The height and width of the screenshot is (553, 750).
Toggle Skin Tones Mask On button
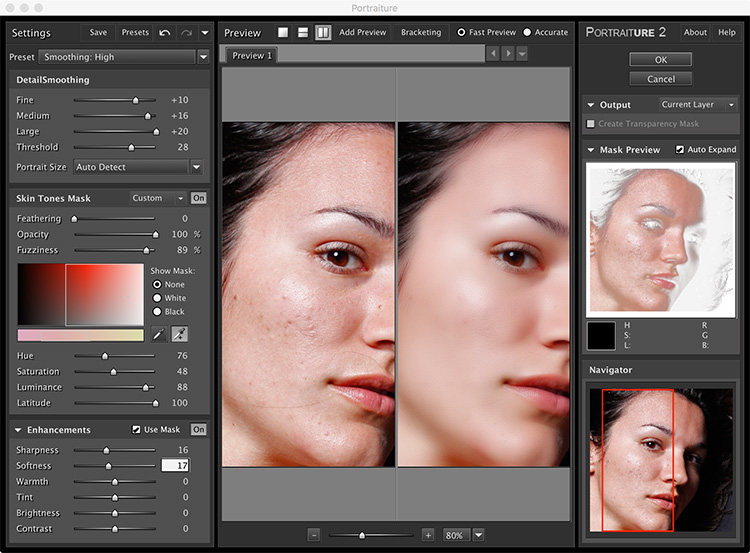[x=199, y=198]
